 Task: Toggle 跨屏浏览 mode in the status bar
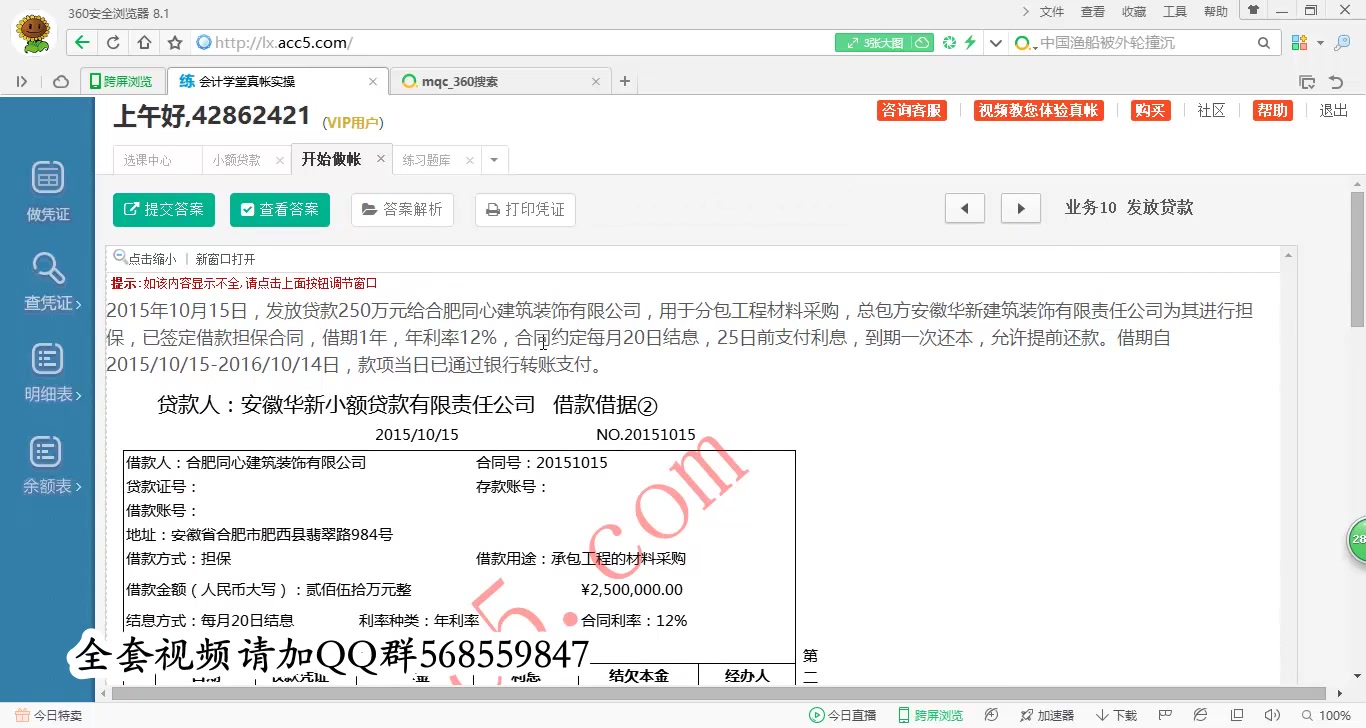[931, 715]
